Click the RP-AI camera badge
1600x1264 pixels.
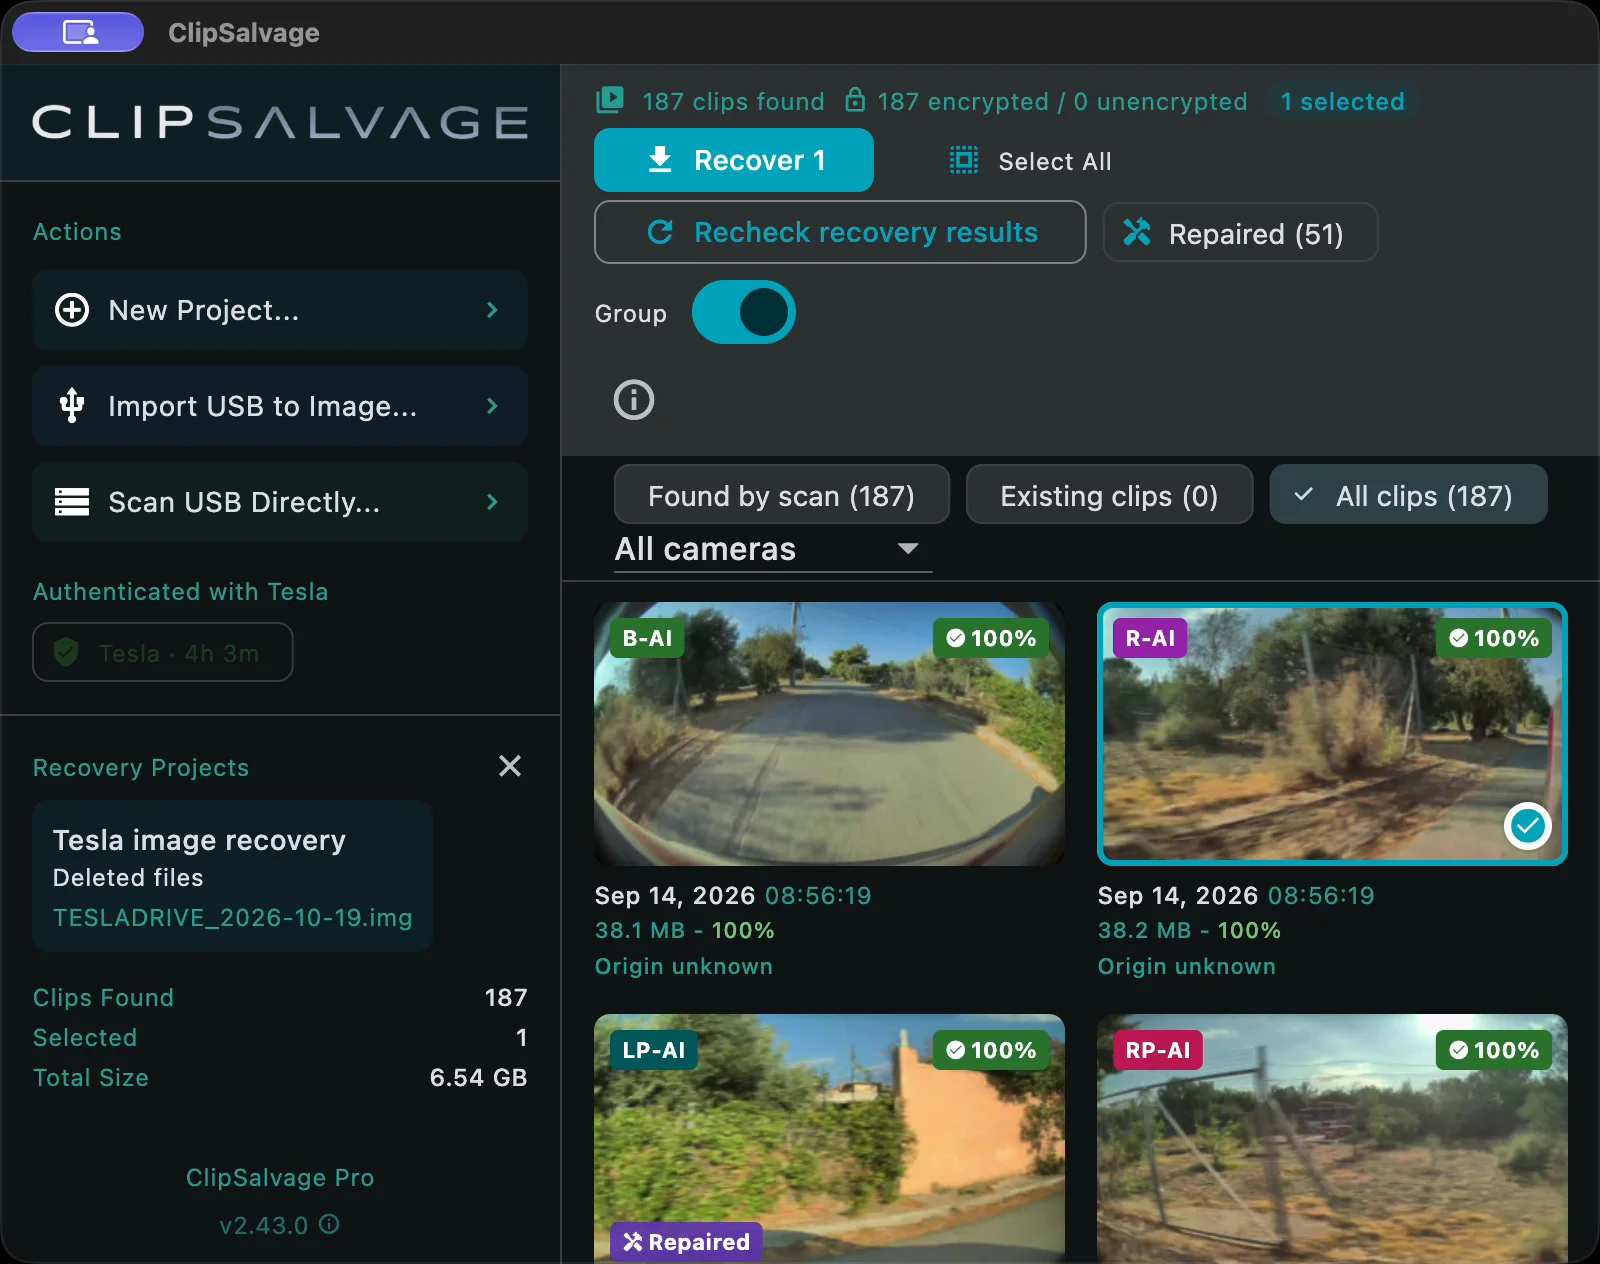point(1158,1050)
